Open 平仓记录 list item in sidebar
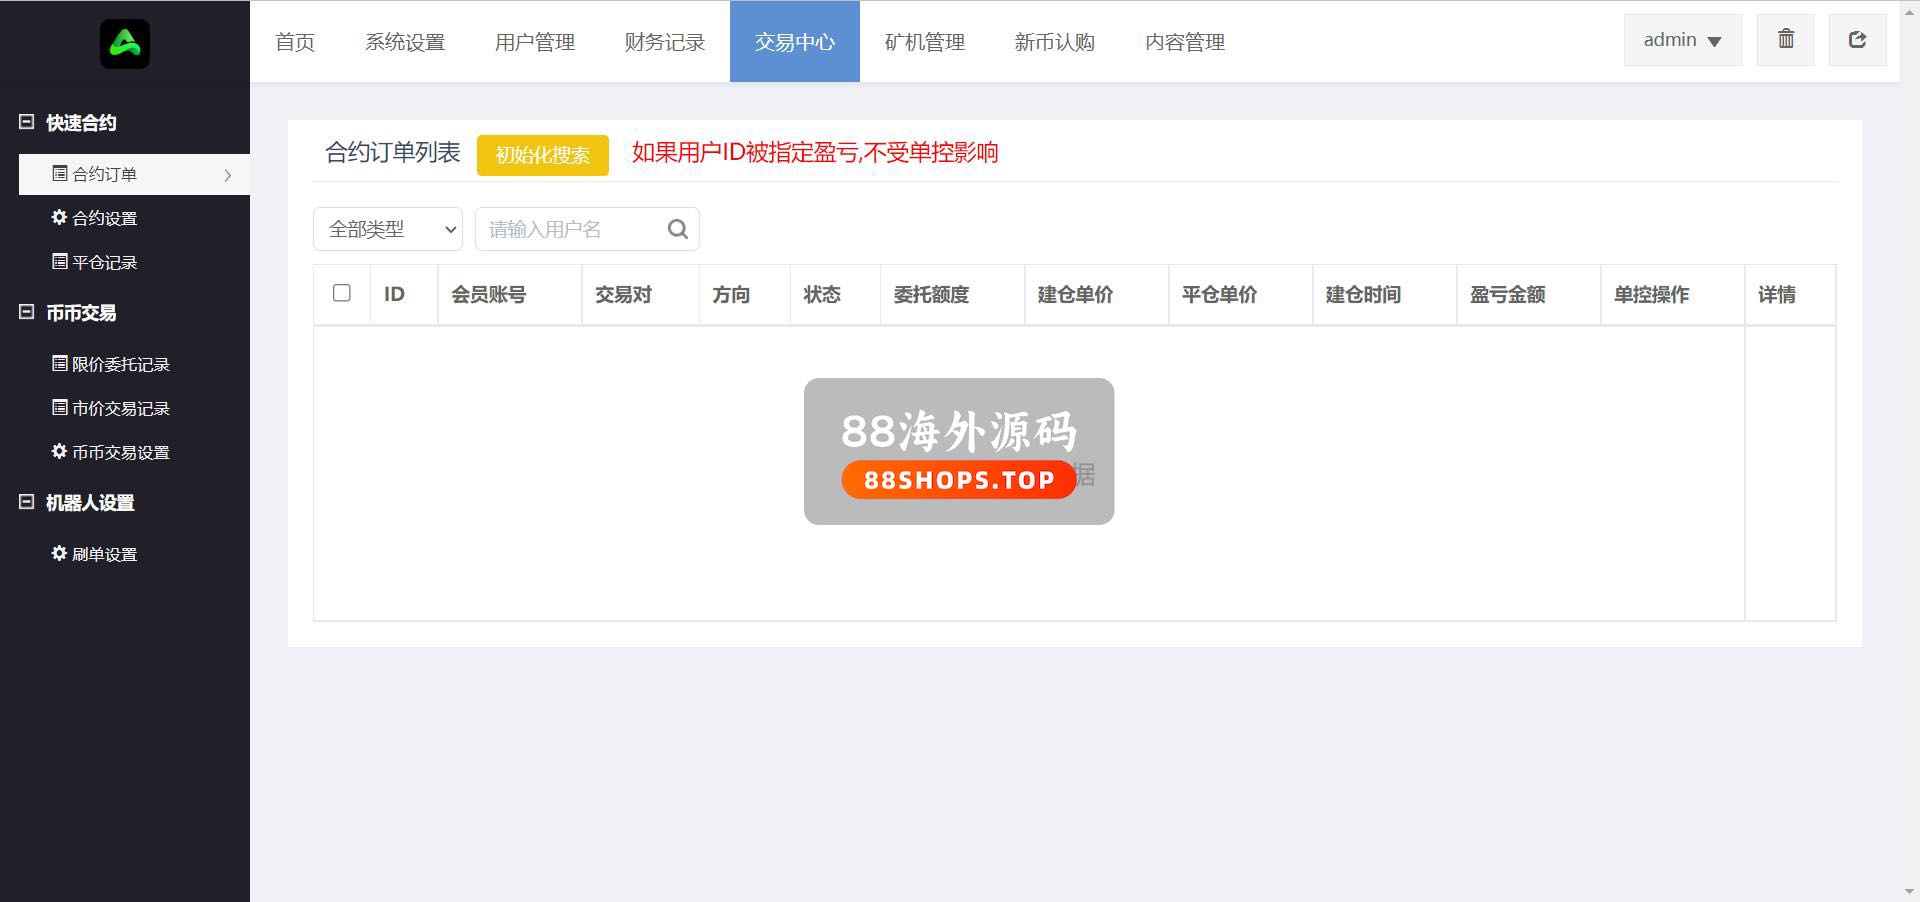The width and height of the screenshot is (1920, 902). 95,262
